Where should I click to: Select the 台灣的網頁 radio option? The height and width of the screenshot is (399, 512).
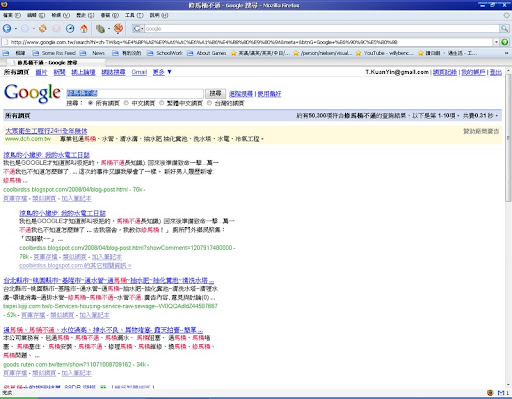click(x=209, y=103)
